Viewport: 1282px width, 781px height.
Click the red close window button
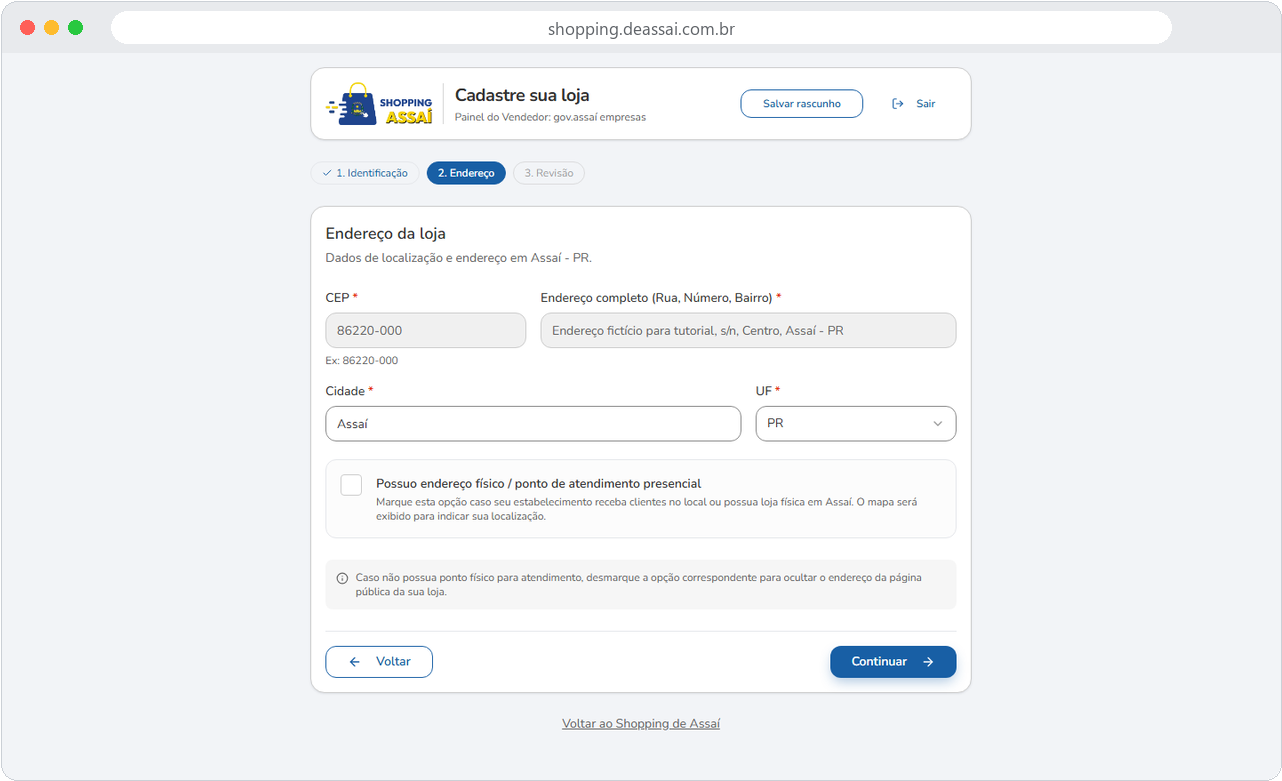point(27,28)
